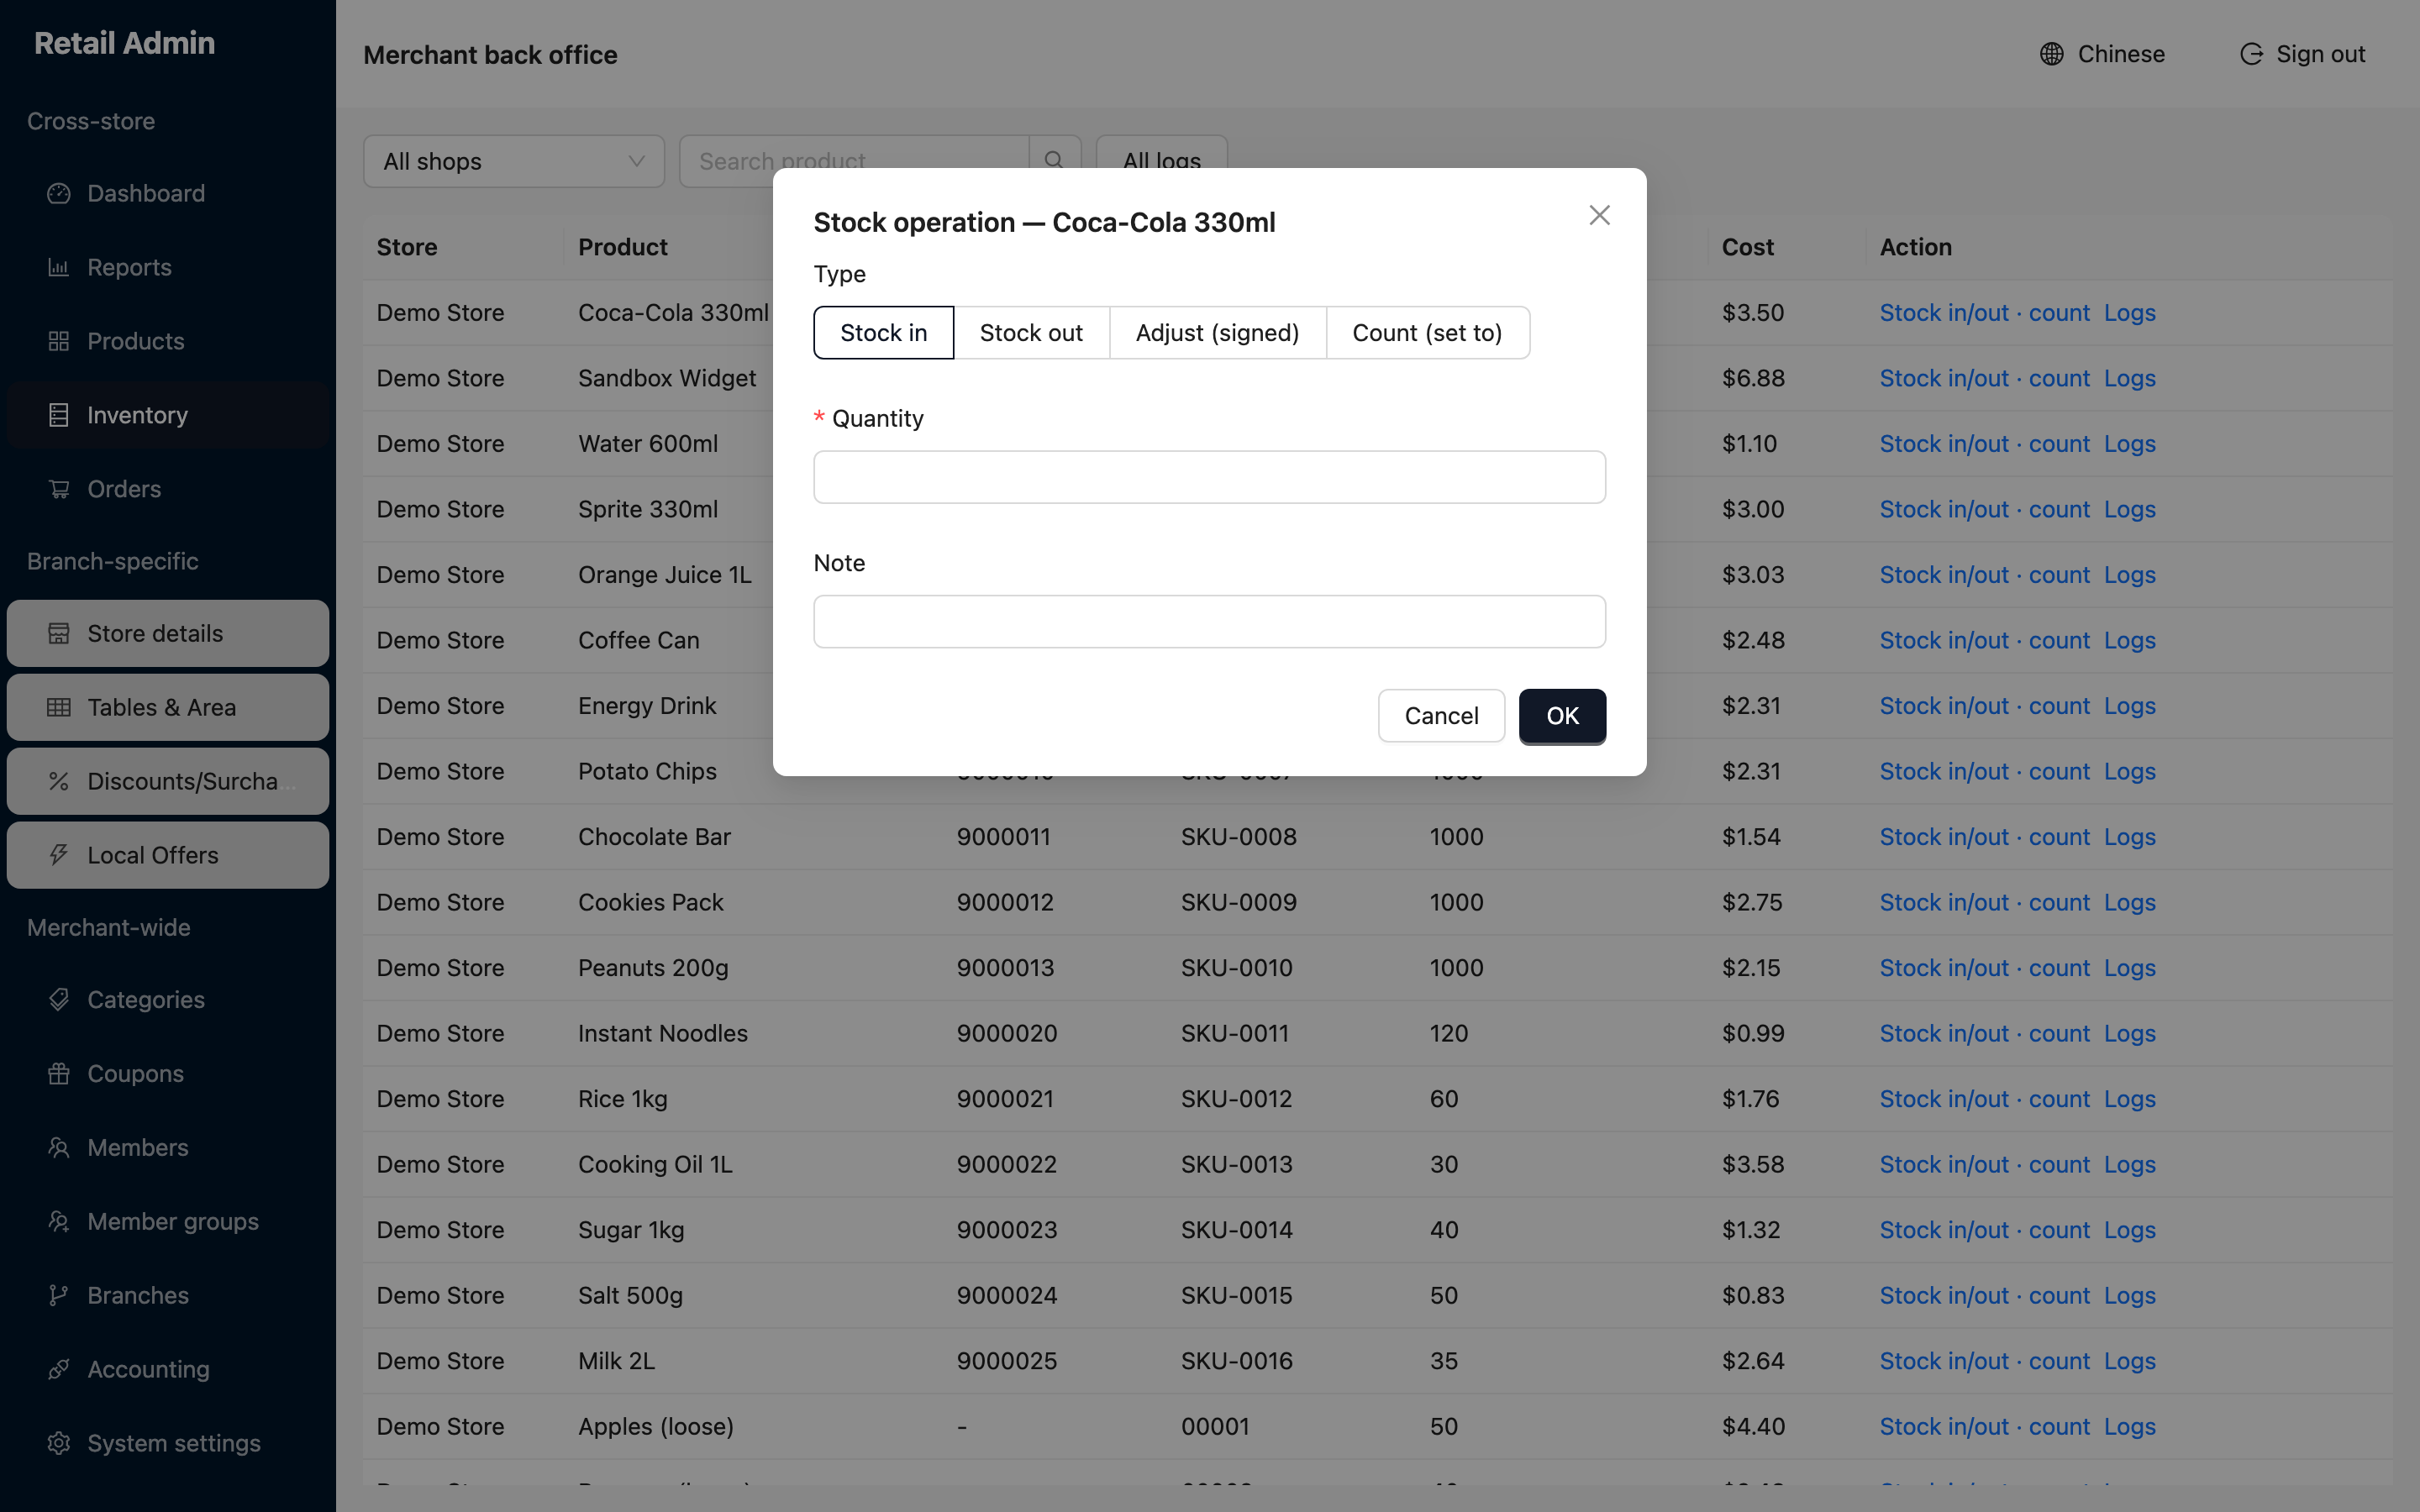Select the Stock in type
Screen dimensions: 2420x1512
[x=883, y=332]
